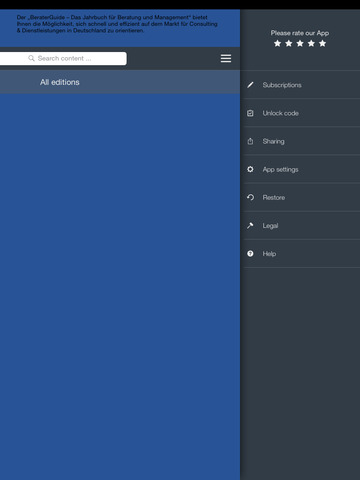Select the All editions tab
Viewport: 360px width, 480px height.
point(60,82)
